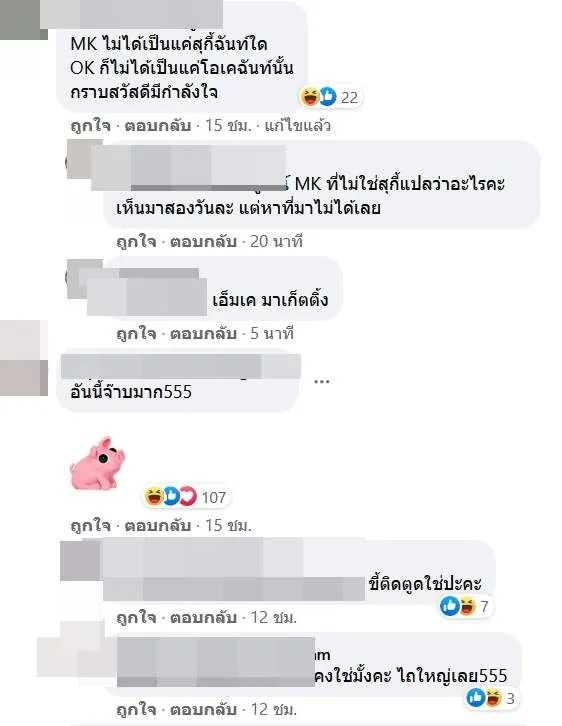The image size is (562, 726).
Task: Click reaction icons with count 3
Action: pyautogui.click(x=491, y=698)
